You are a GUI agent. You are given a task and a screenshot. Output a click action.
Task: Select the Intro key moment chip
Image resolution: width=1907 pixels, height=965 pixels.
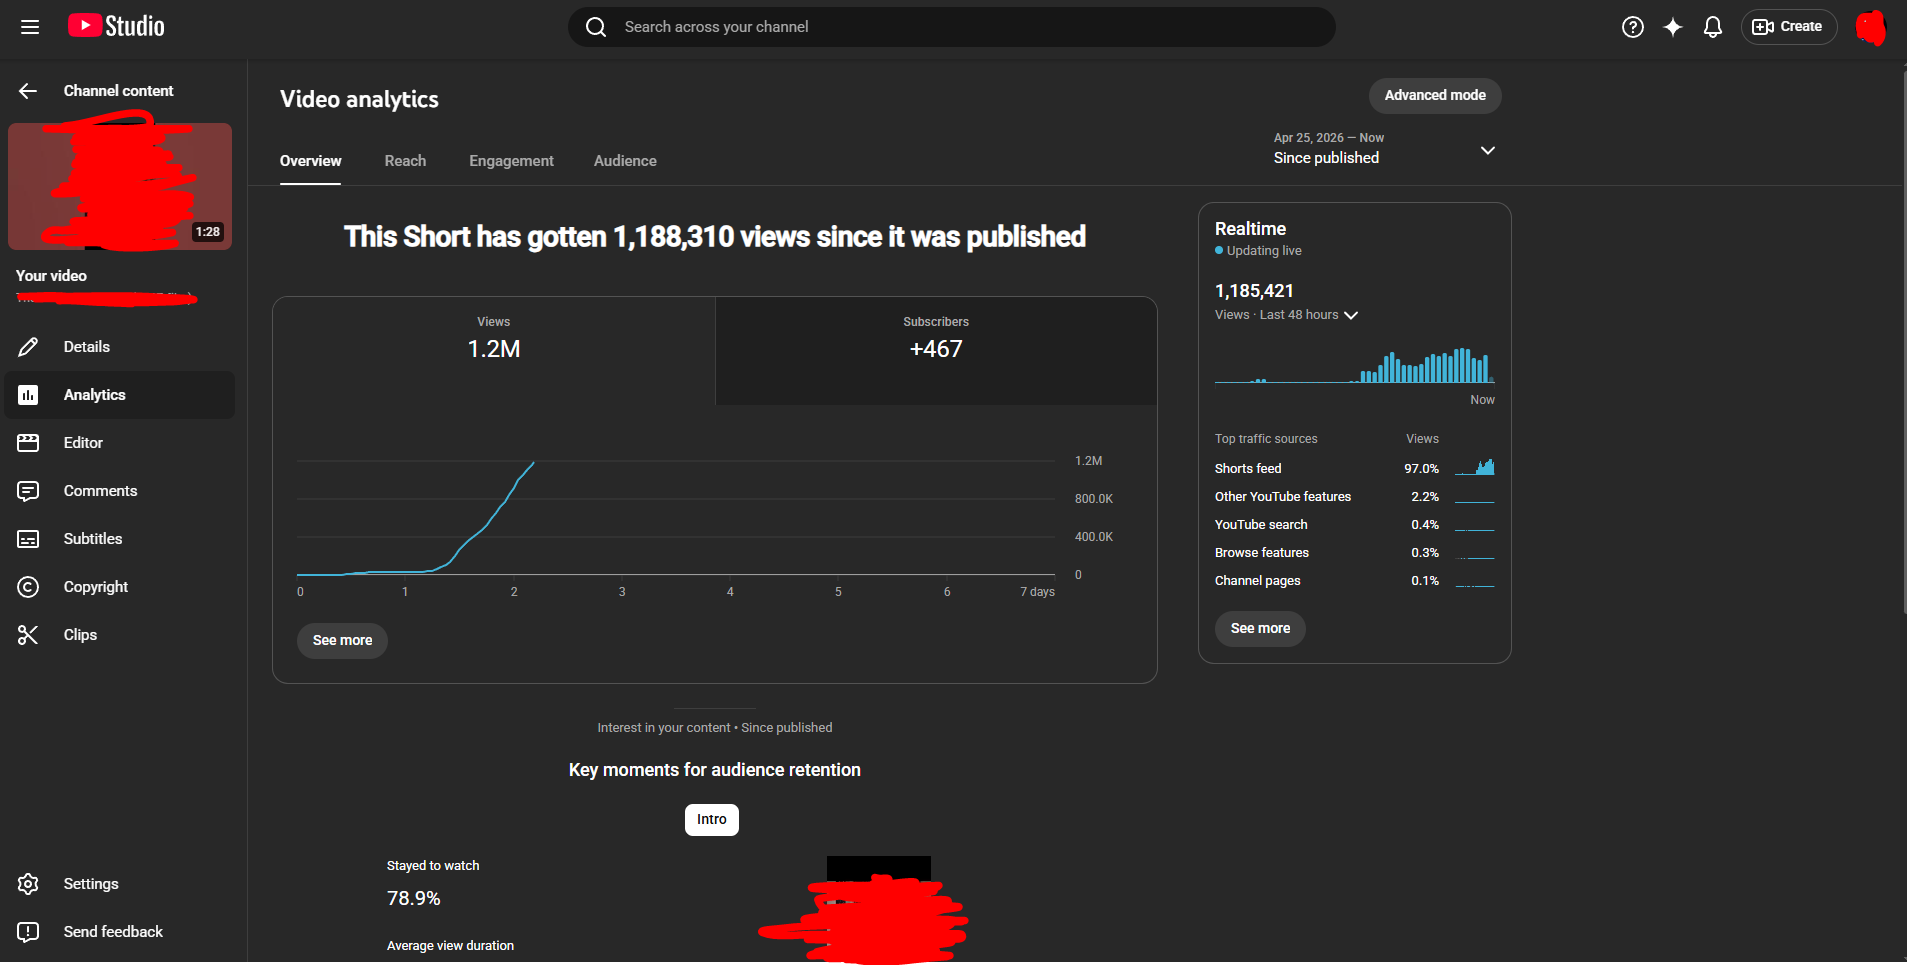tap(712, 820)
